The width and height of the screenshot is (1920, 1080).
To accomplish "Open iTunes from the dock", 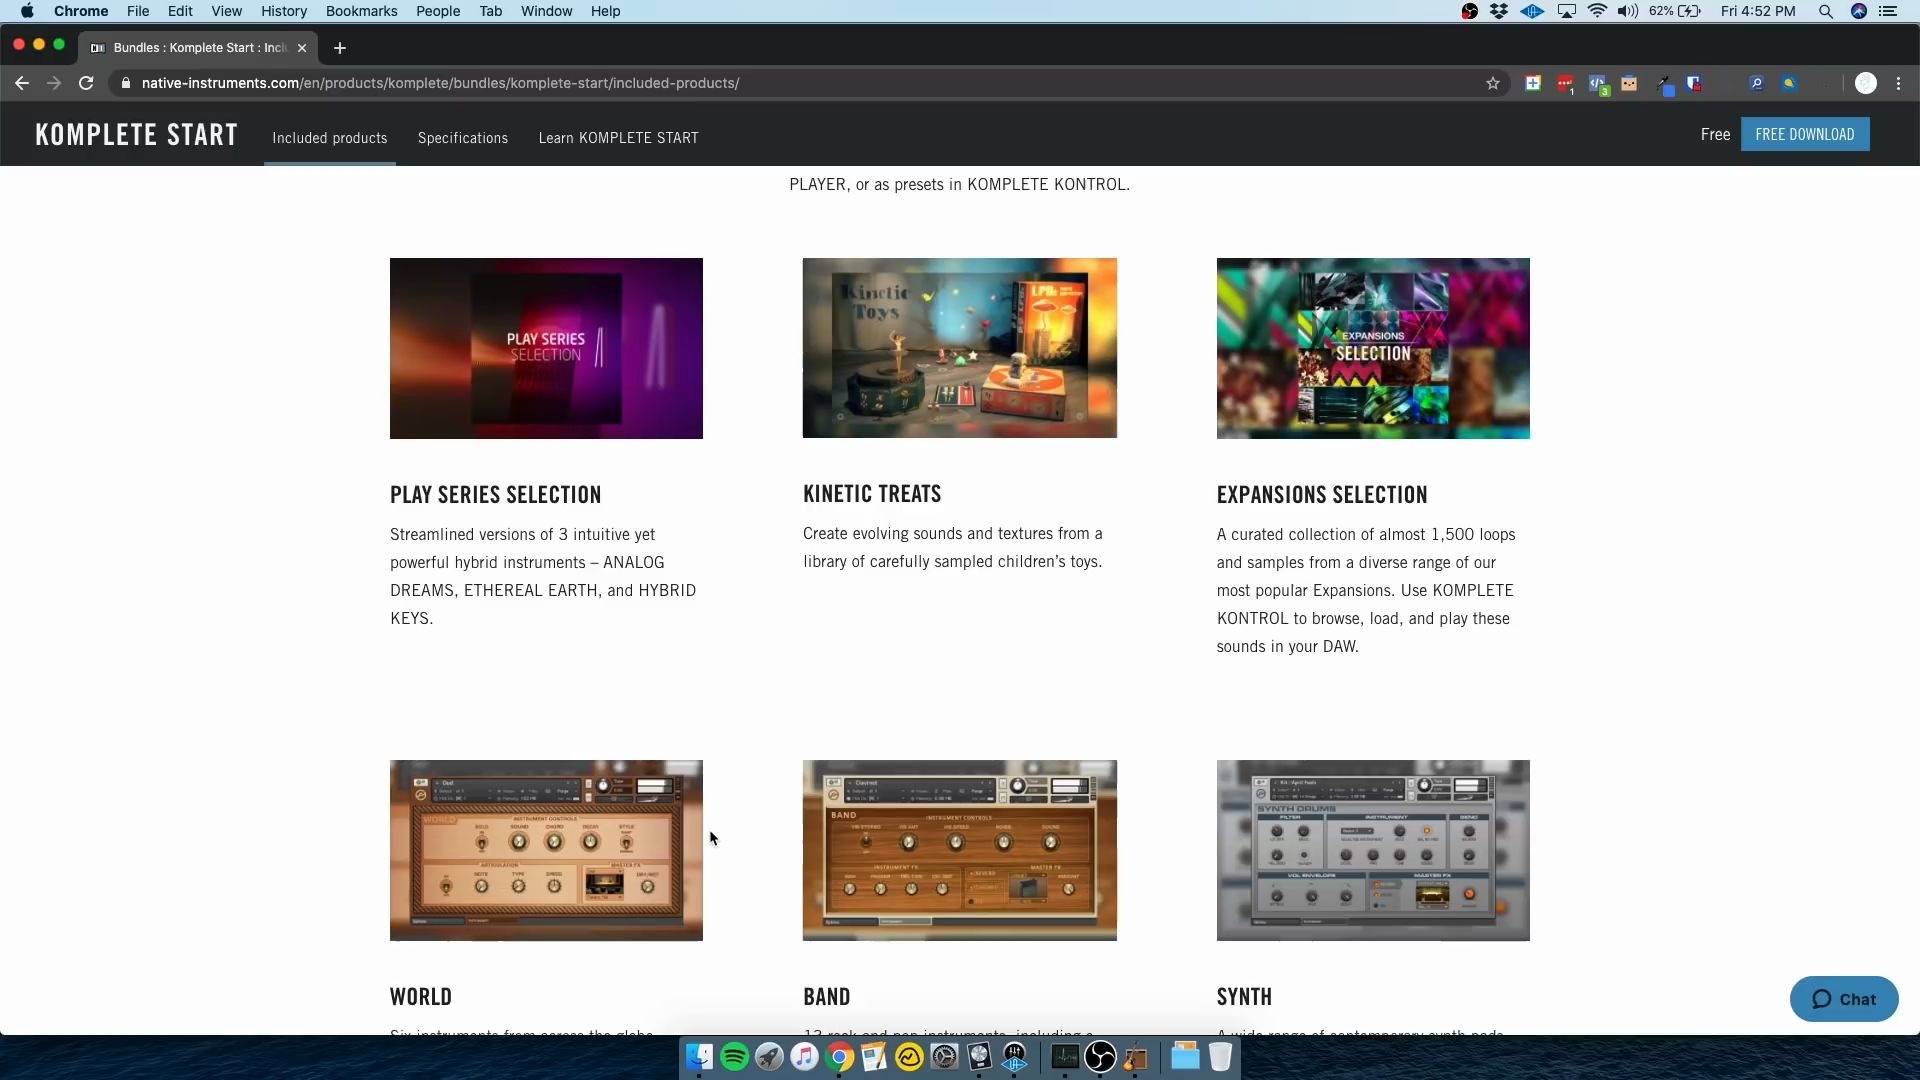I will click(x=804, y=1057).
